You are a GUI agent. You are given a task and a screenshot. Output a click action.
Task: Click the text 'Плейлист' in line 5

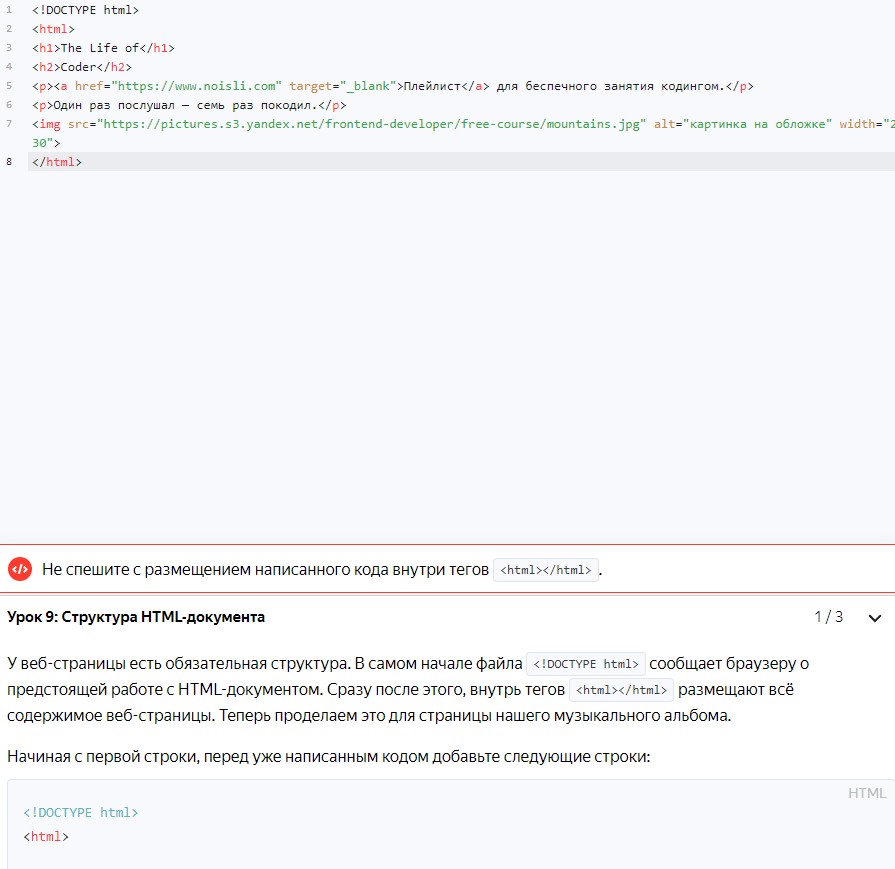coord(432,86)
